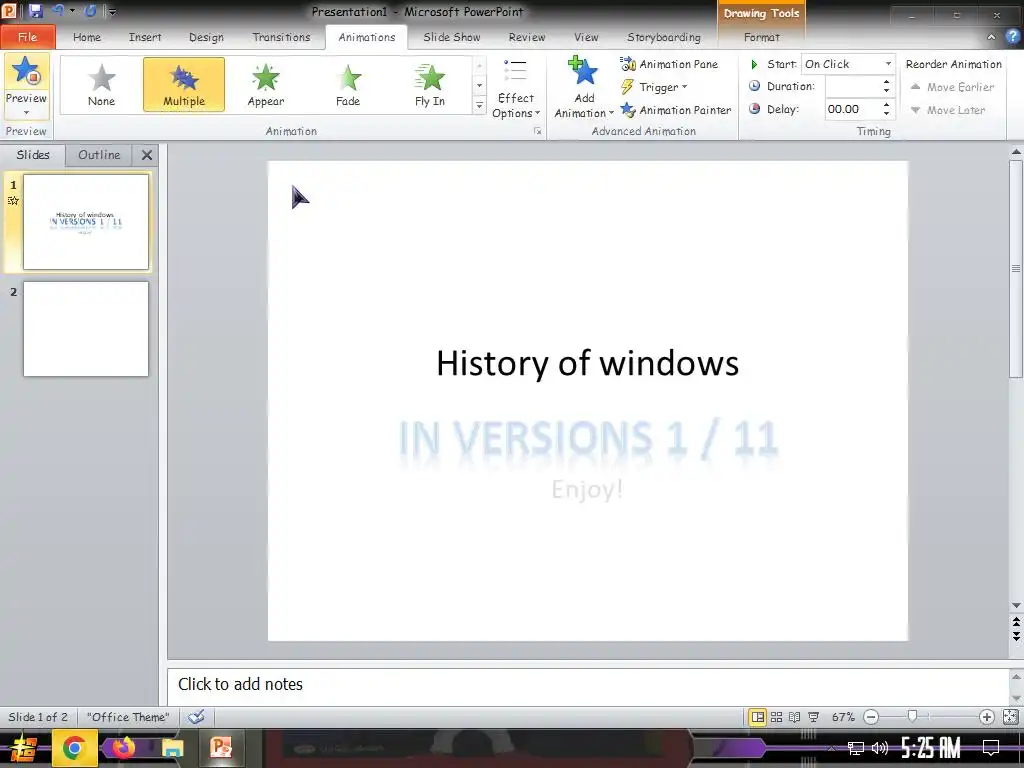
Task: Click the Delay value field
Action: click(x=852, y=109)
